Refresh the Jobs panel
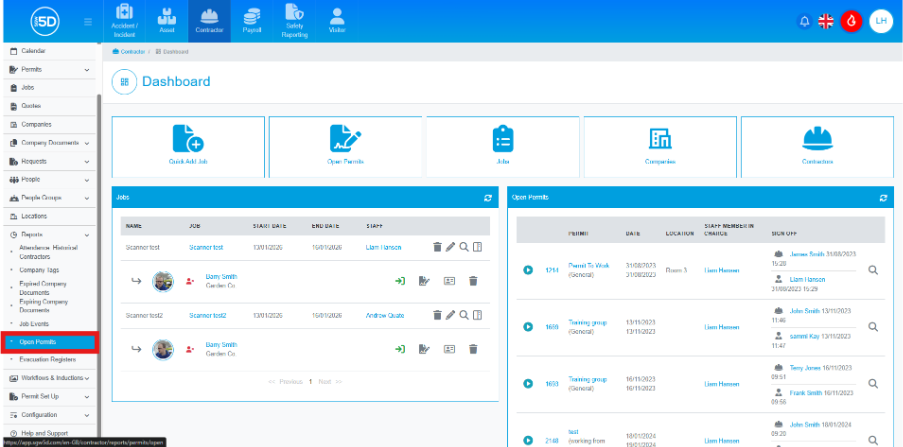Viewport: 903px width, 447px height. coord(487,199)
